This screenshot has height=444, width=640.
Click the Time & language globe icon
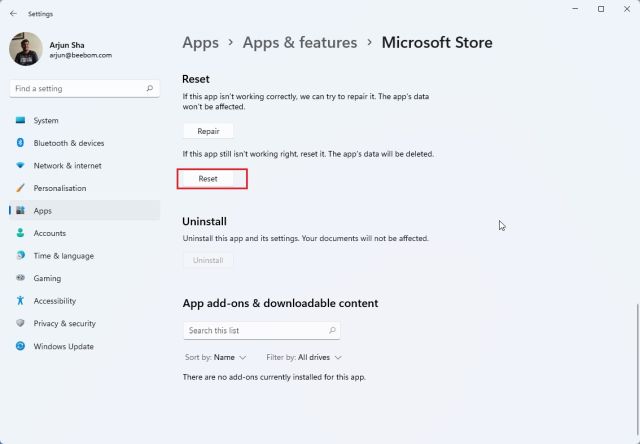20,255
